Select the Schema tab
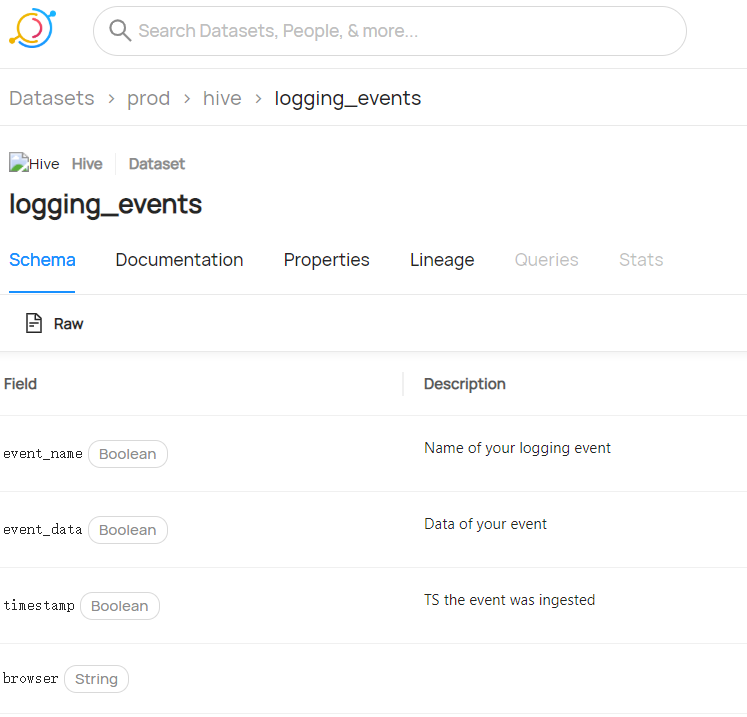 pyautogui.click(x=42, y=260)
